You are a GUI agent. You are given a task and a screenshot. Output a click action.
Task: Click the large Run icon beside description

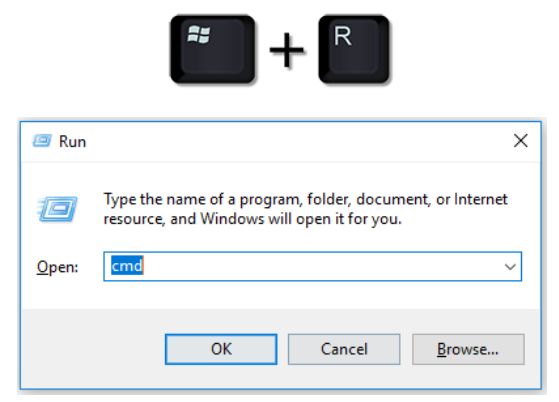57,209
